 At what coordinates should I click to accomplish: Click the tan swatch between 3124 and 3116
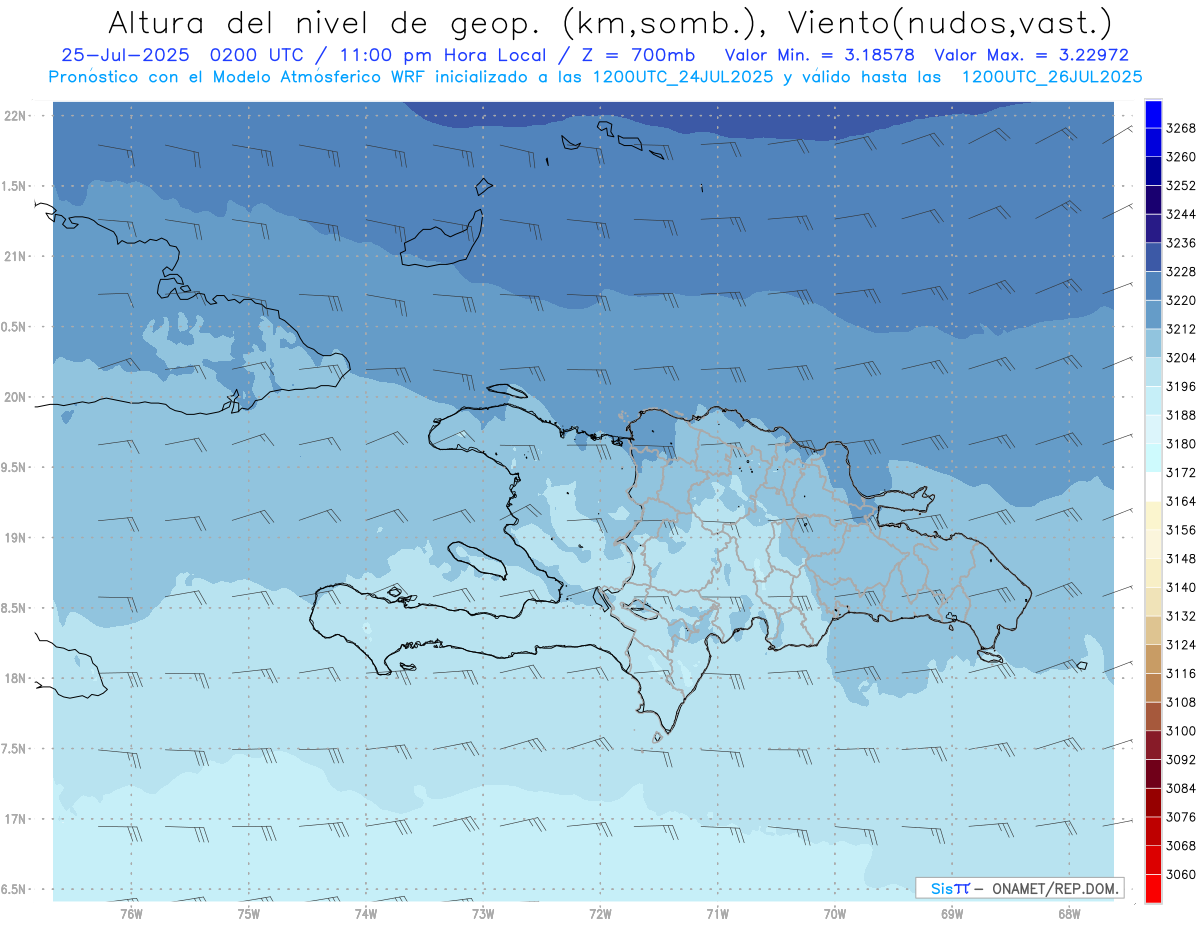[1153, 659]
